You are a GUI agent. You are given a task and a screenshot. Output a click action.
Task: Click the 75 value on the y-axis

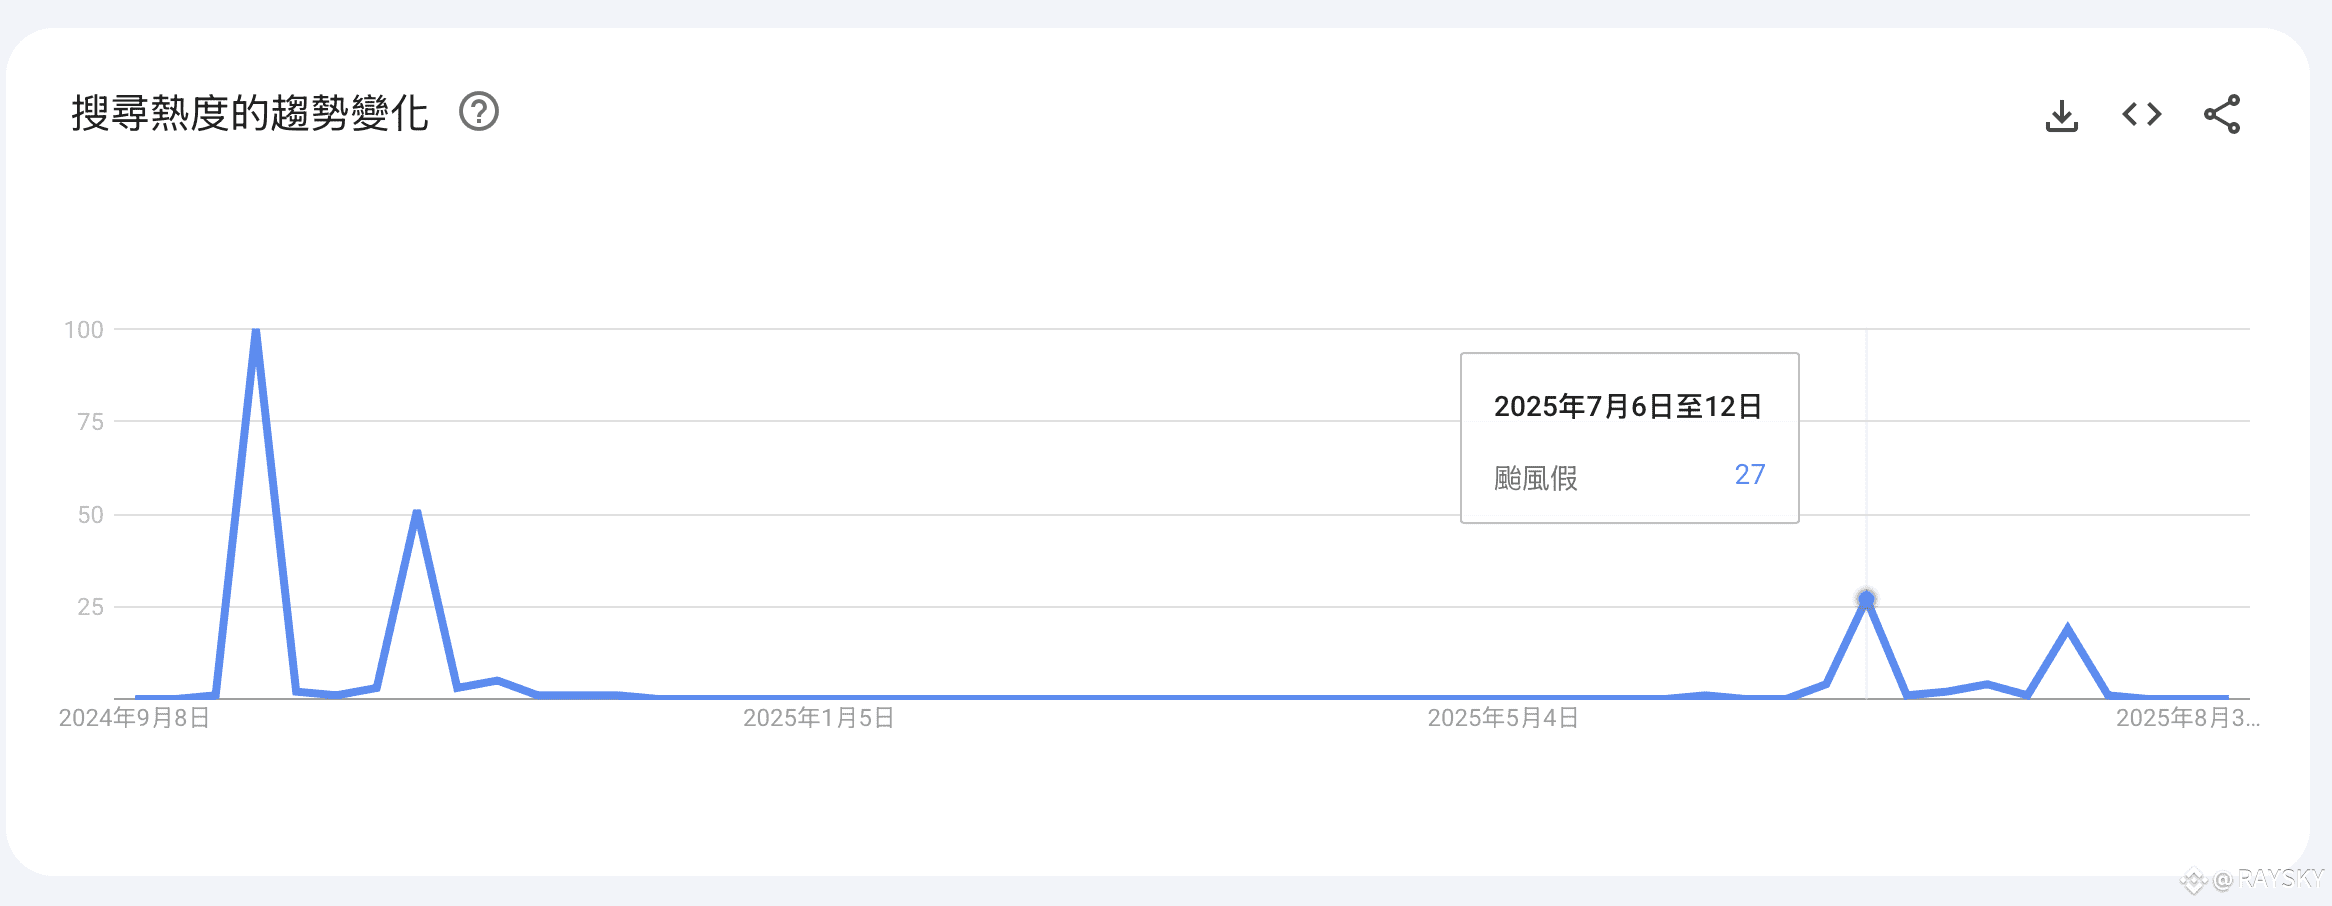pyautogui.click(x=90, y=422)
